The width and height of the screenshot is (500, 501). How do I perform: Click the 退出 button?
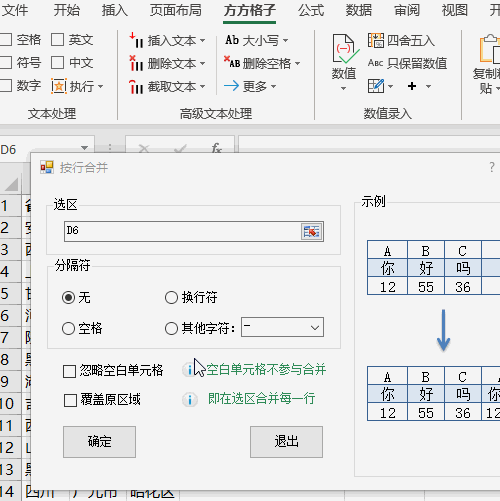click(286, 442)
